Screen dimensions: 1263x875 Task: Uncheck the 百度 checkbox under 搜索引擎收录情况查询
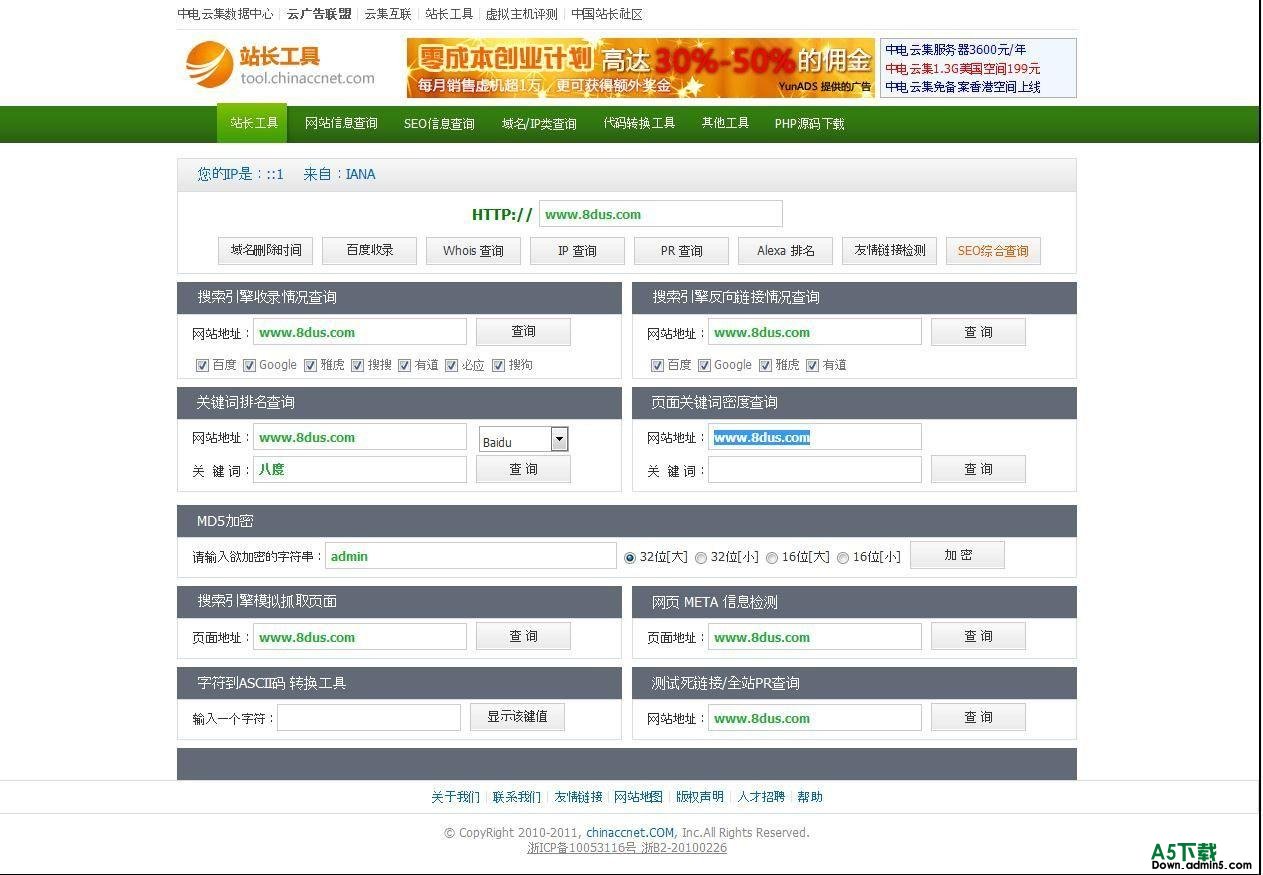[202, 366]
